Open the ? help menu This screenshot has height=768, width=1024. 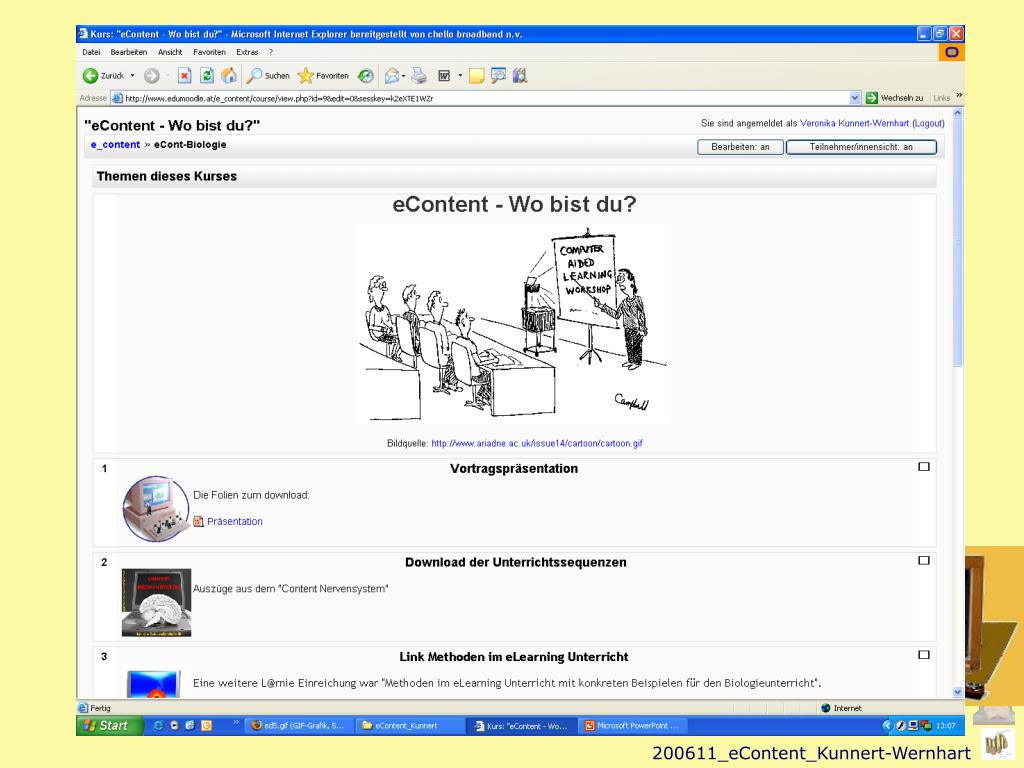[x=271, y=52]
